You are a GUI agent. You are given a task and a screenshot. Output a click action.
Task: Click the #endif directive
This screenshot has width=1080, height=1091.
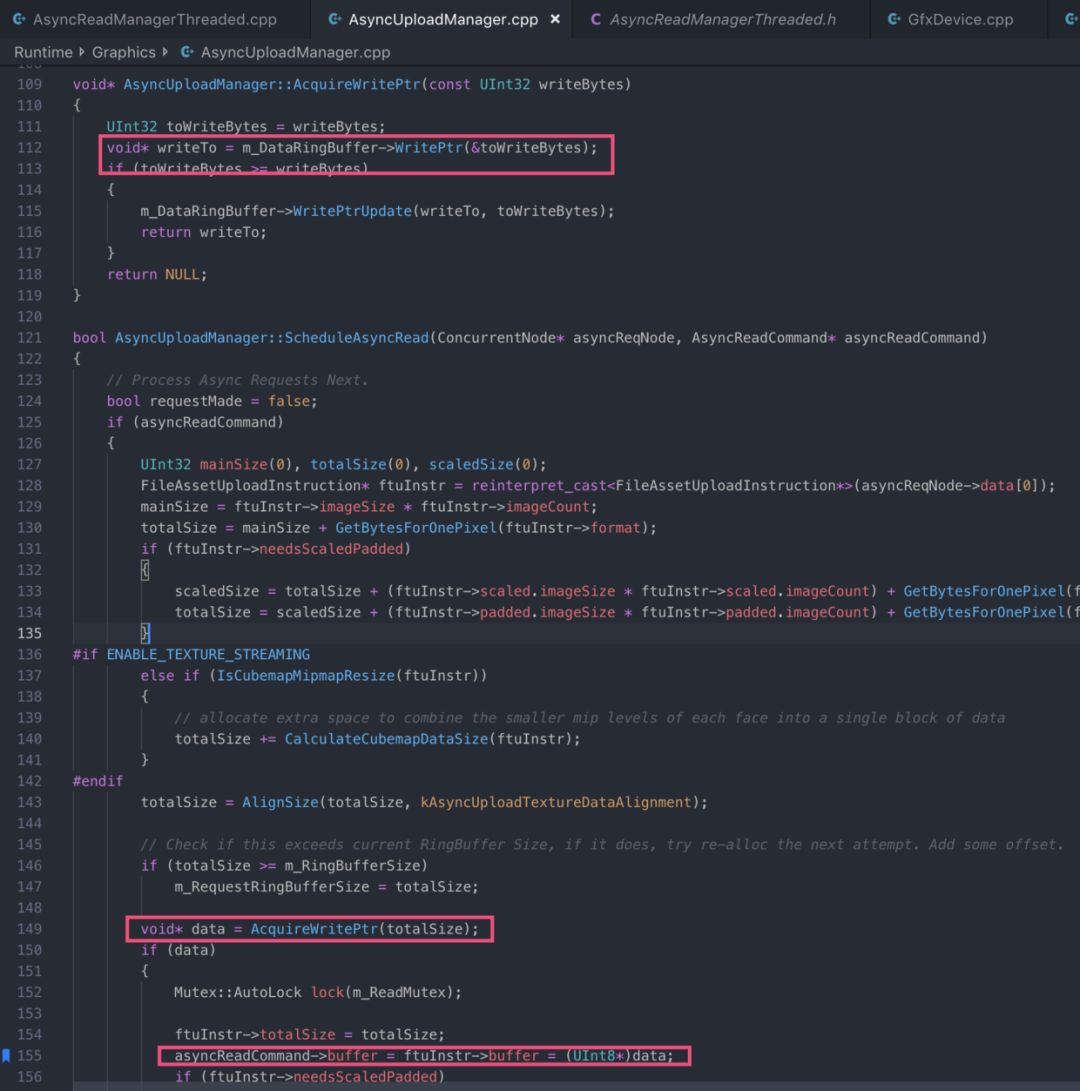98,781
